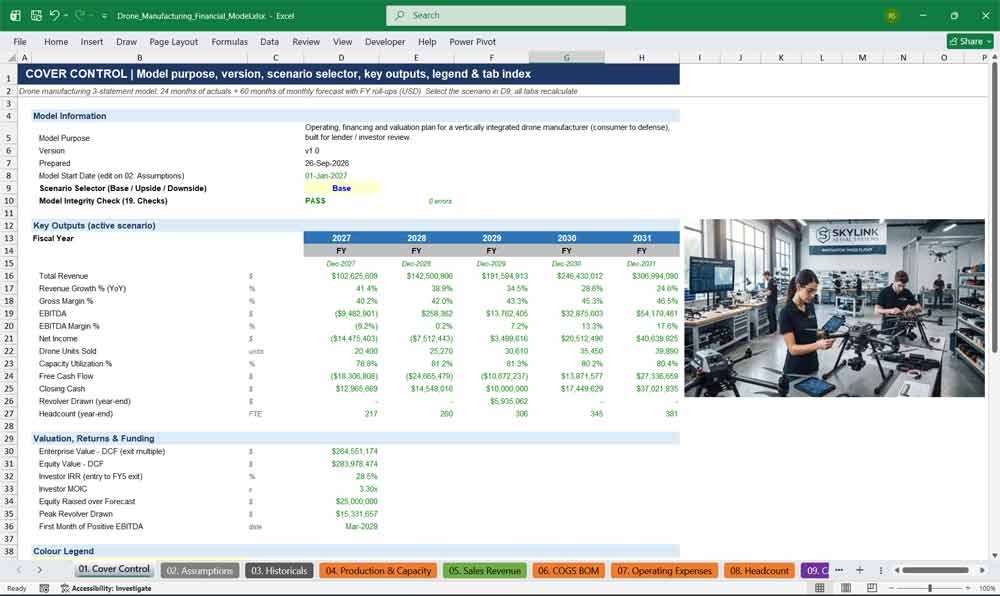The width and height of the screenshot is (1000, 596).
Task: Select column G header
Action: pos(567,57)
